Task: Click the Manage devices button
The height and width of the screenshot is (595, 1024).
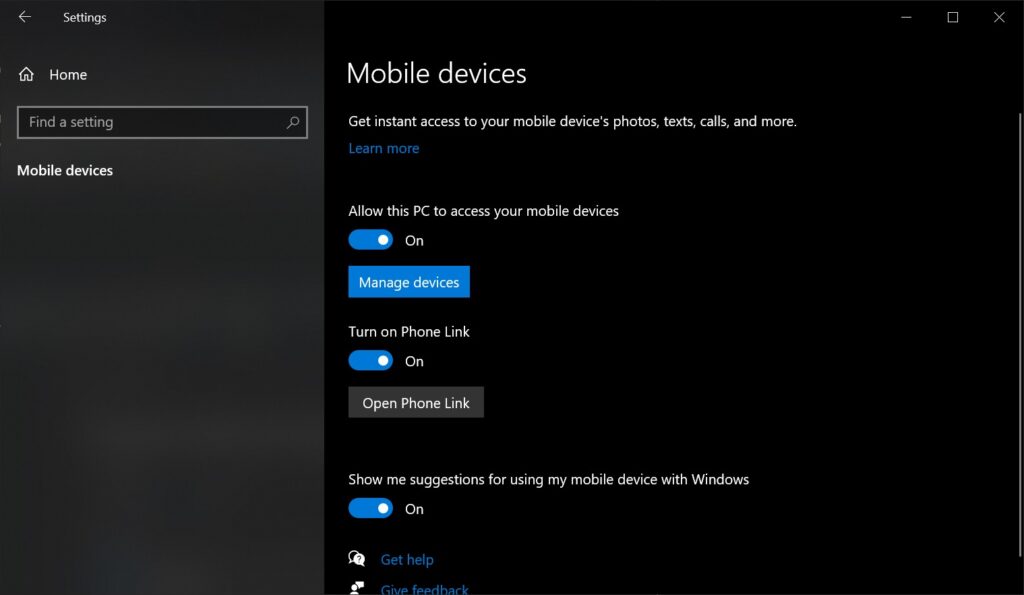Action: click(408, 281)
